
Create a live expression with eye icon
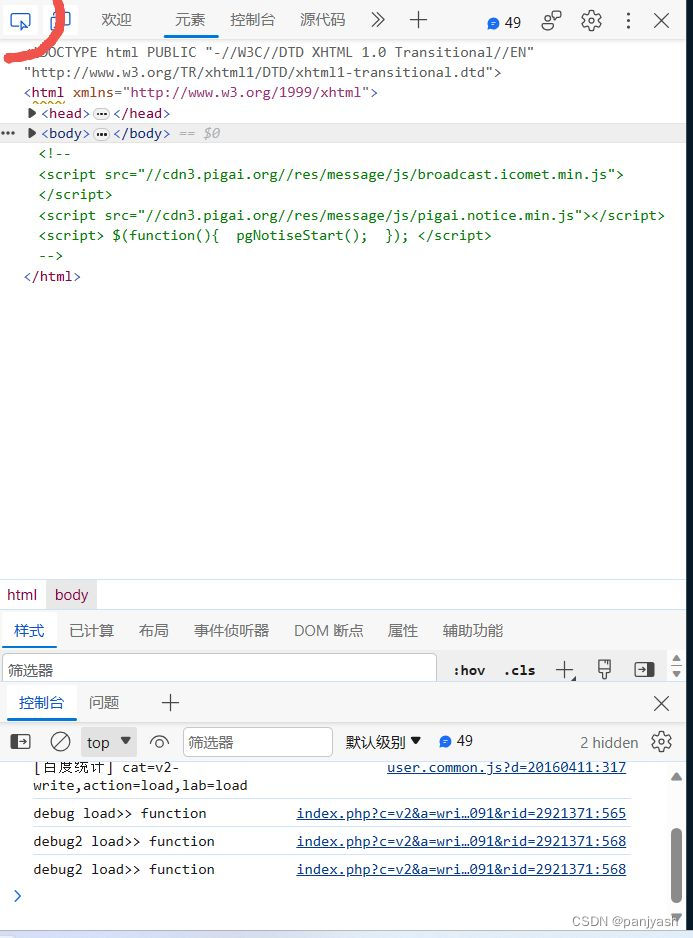point(159,742)
